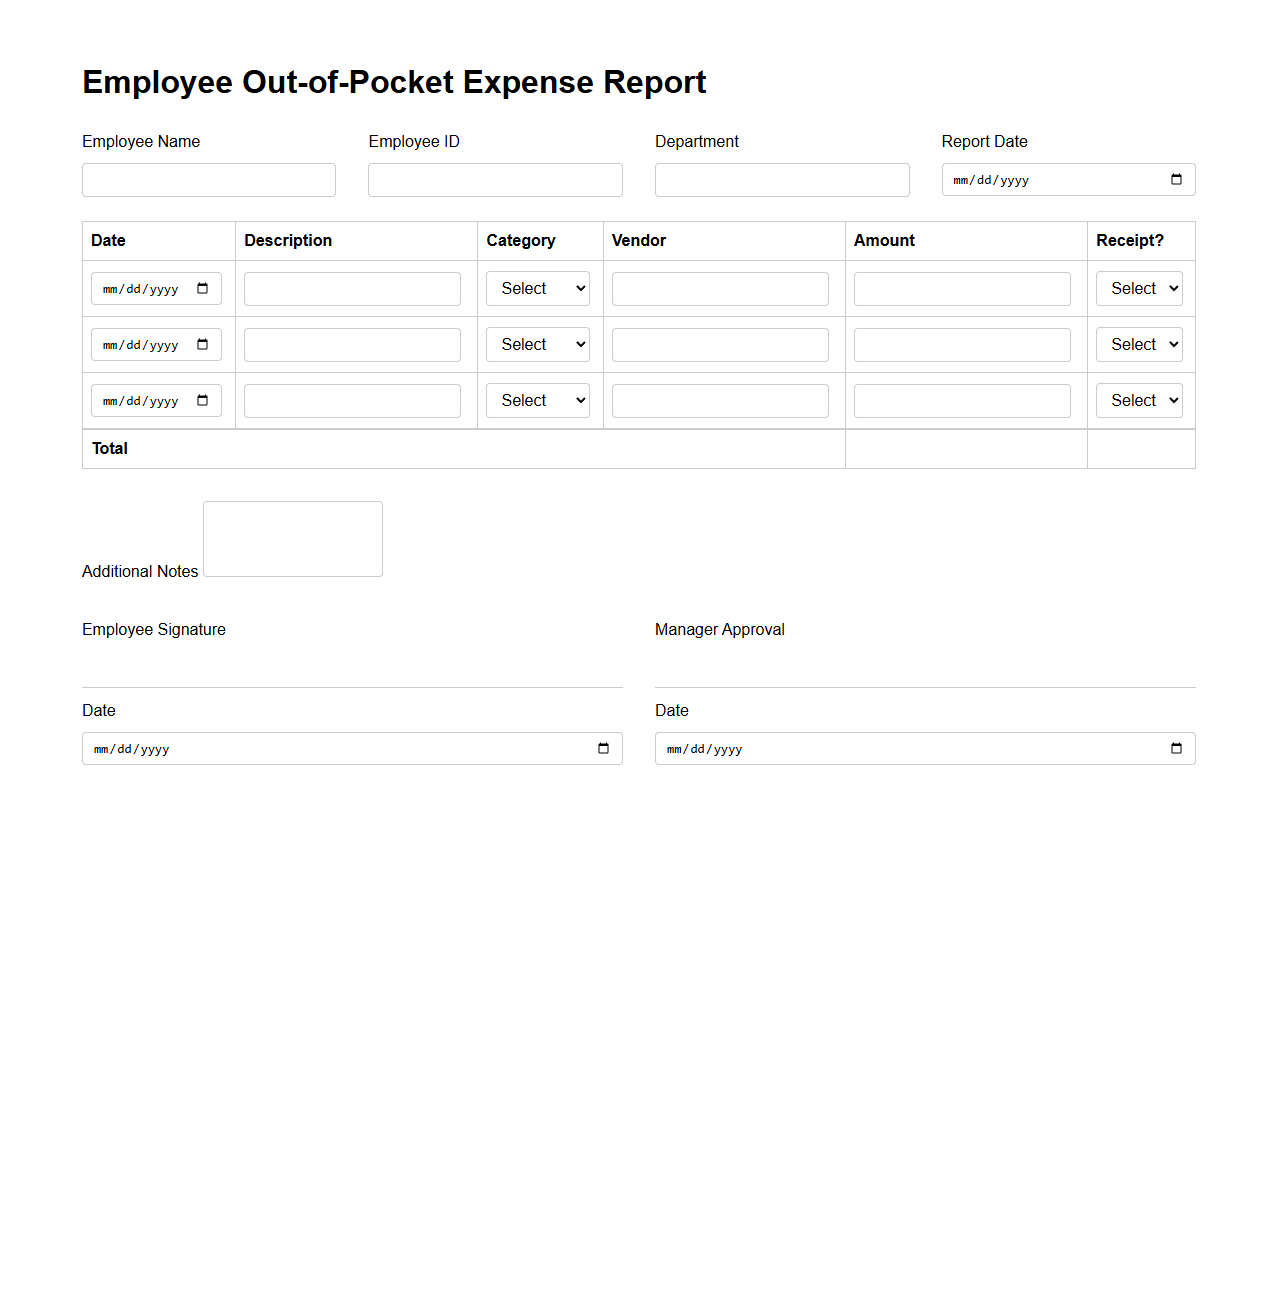Open the calendar picker in the third expense row
This screenshot has height=1300, width=1278.
[x=205, y=400]
